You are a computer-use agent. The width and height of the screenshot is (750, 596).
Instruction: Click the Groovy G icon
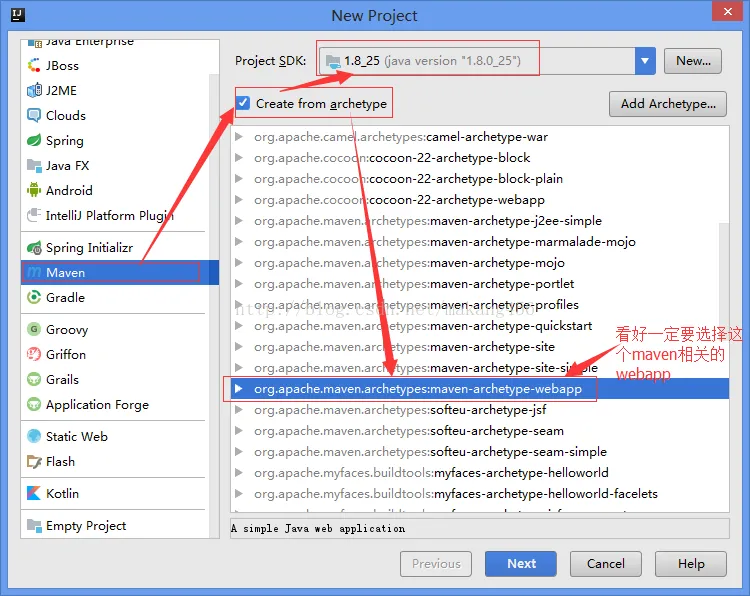tap(34, 329)
